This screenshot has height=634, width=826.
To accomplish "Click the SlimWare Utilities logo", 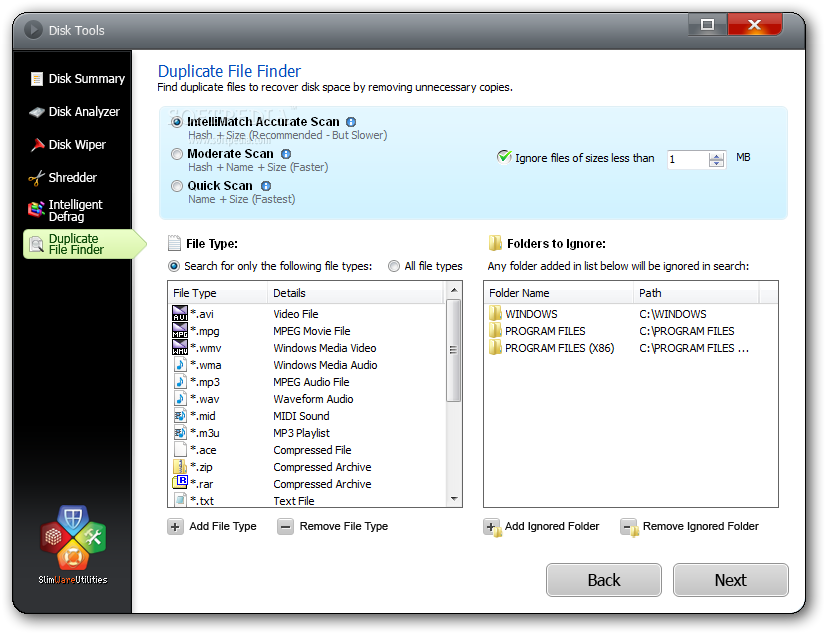I will point(73,545).
